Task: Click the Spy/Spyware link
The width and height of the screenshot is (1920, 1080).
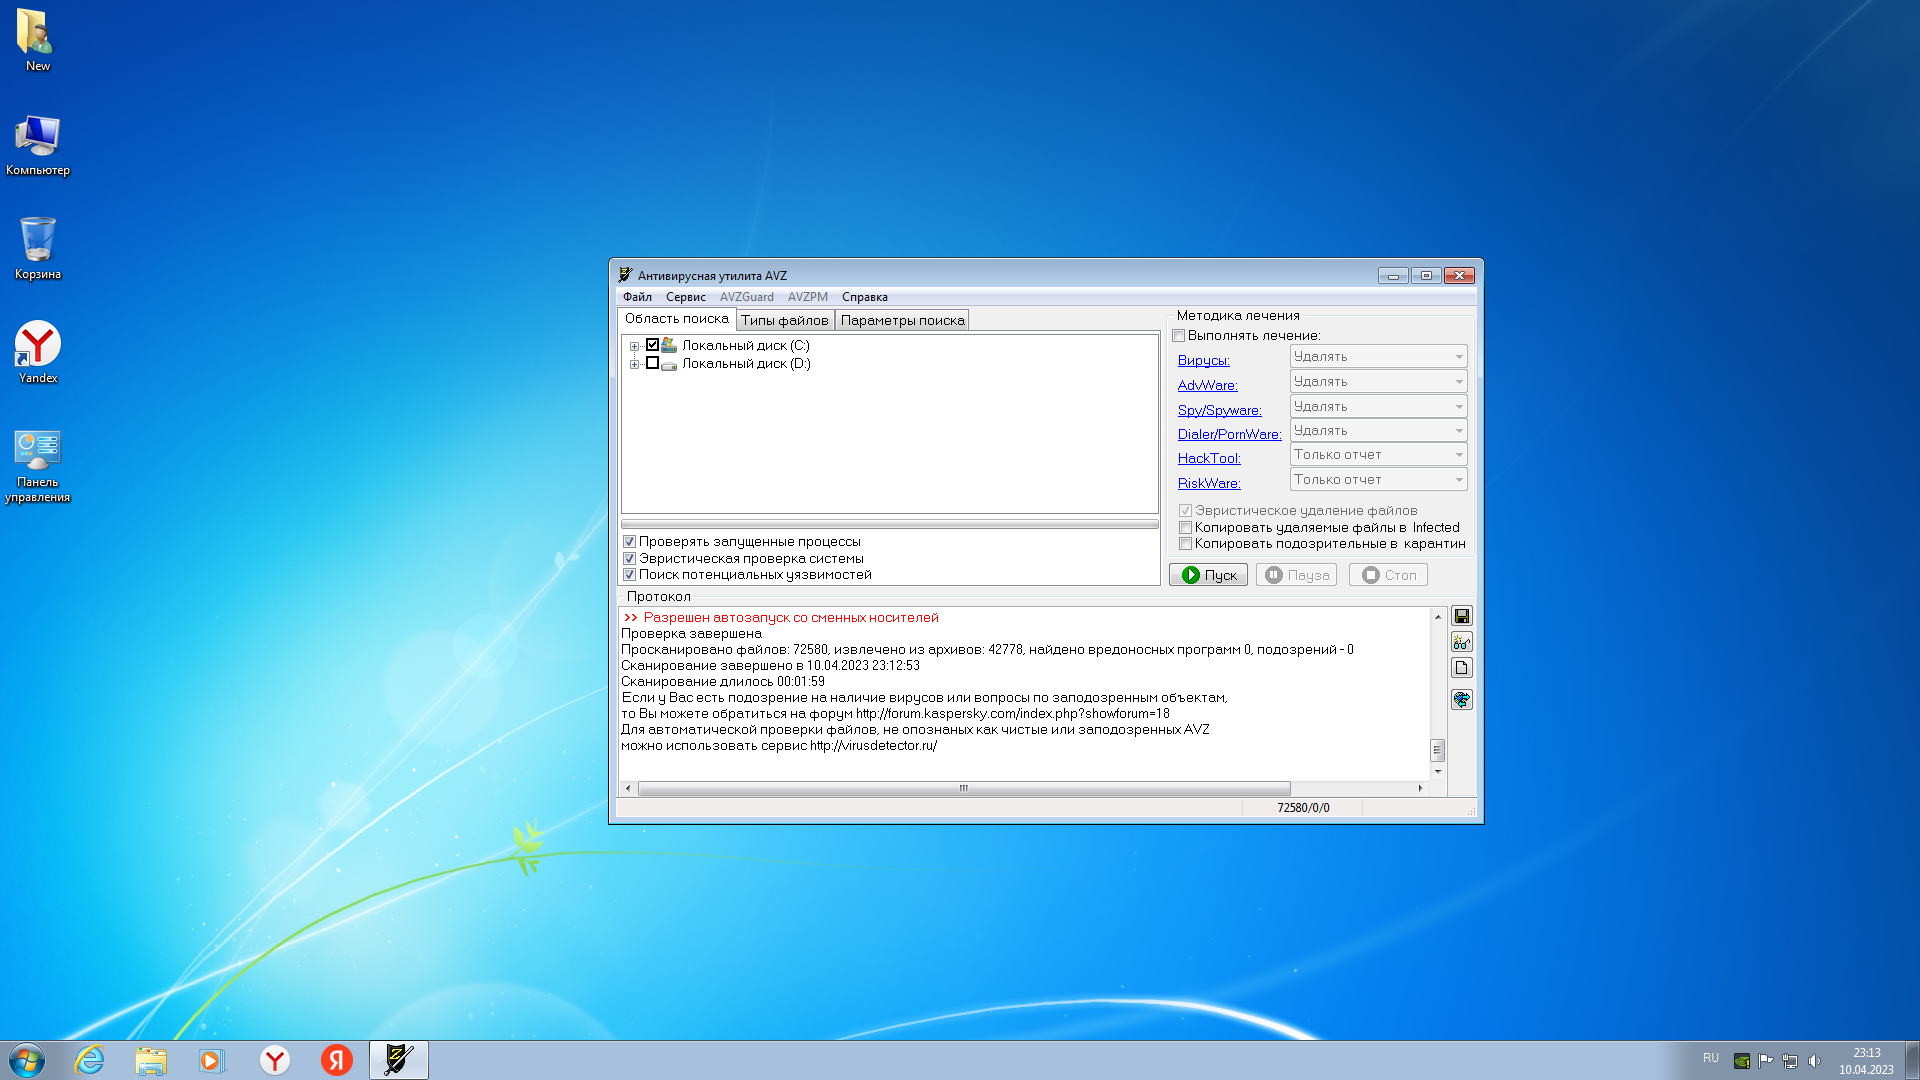Action: point(1219,410)
